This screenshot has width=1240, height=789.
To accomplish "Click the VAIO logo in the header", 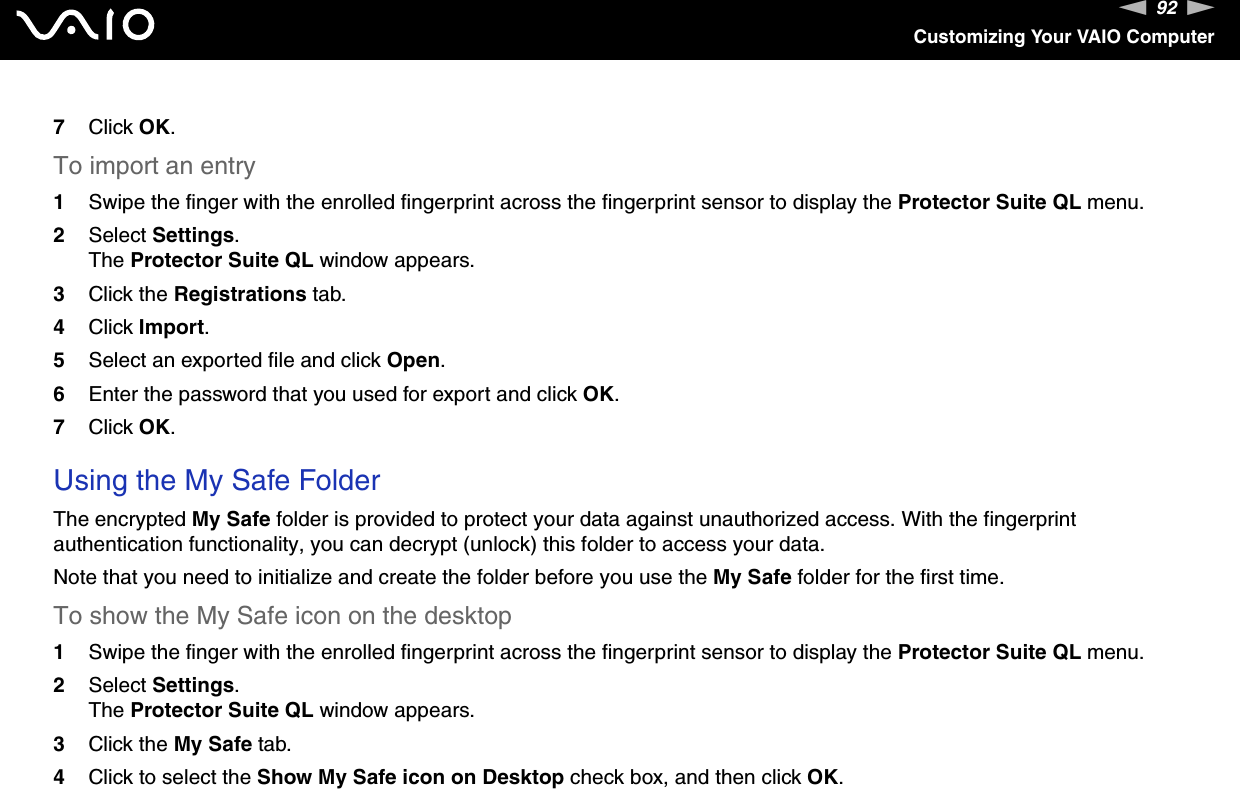I will tap(91, 26).
